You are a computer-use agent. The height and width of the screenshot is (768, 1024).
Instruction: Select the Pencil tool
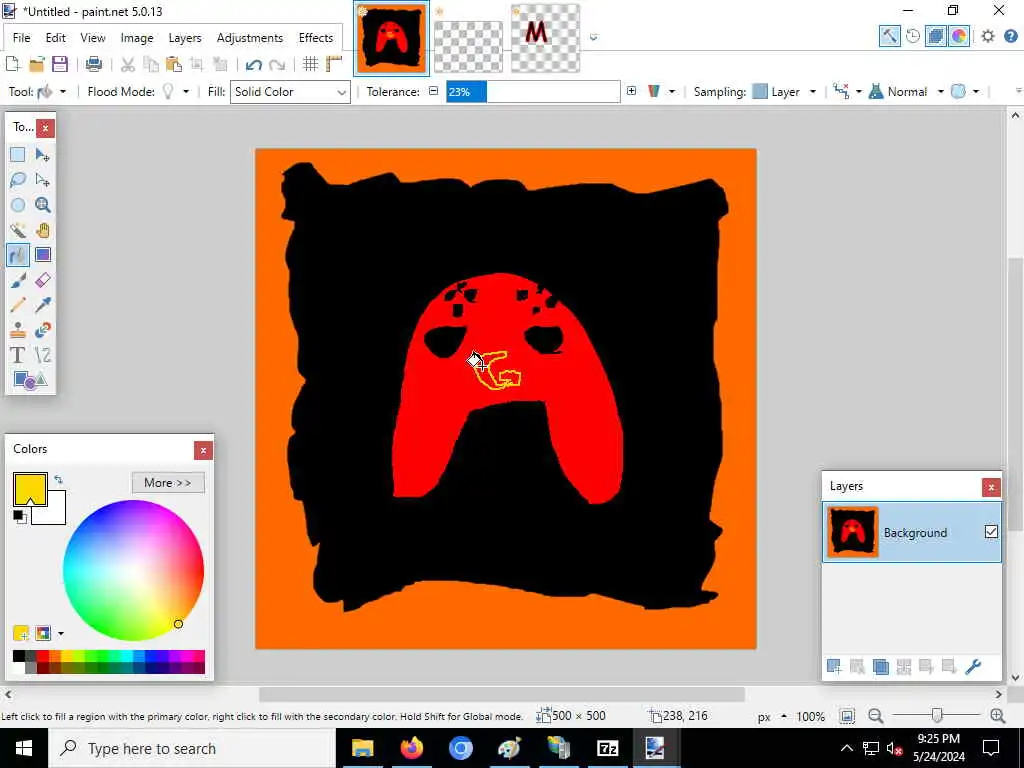click(18, 305)
